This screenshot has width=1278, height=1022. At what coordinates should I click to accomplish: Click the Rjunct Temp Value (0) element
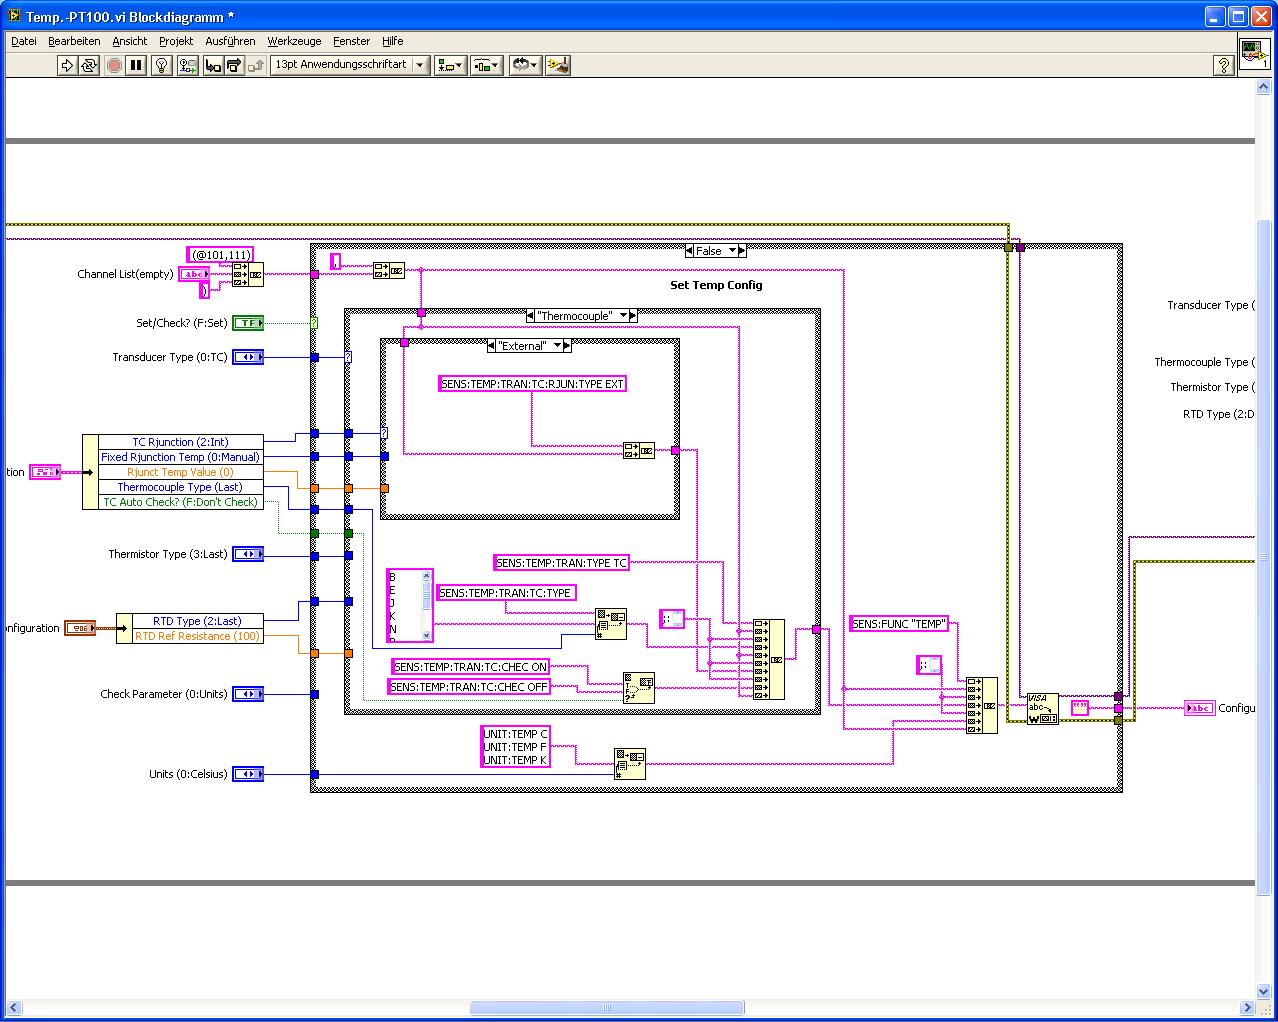(180, 472)
